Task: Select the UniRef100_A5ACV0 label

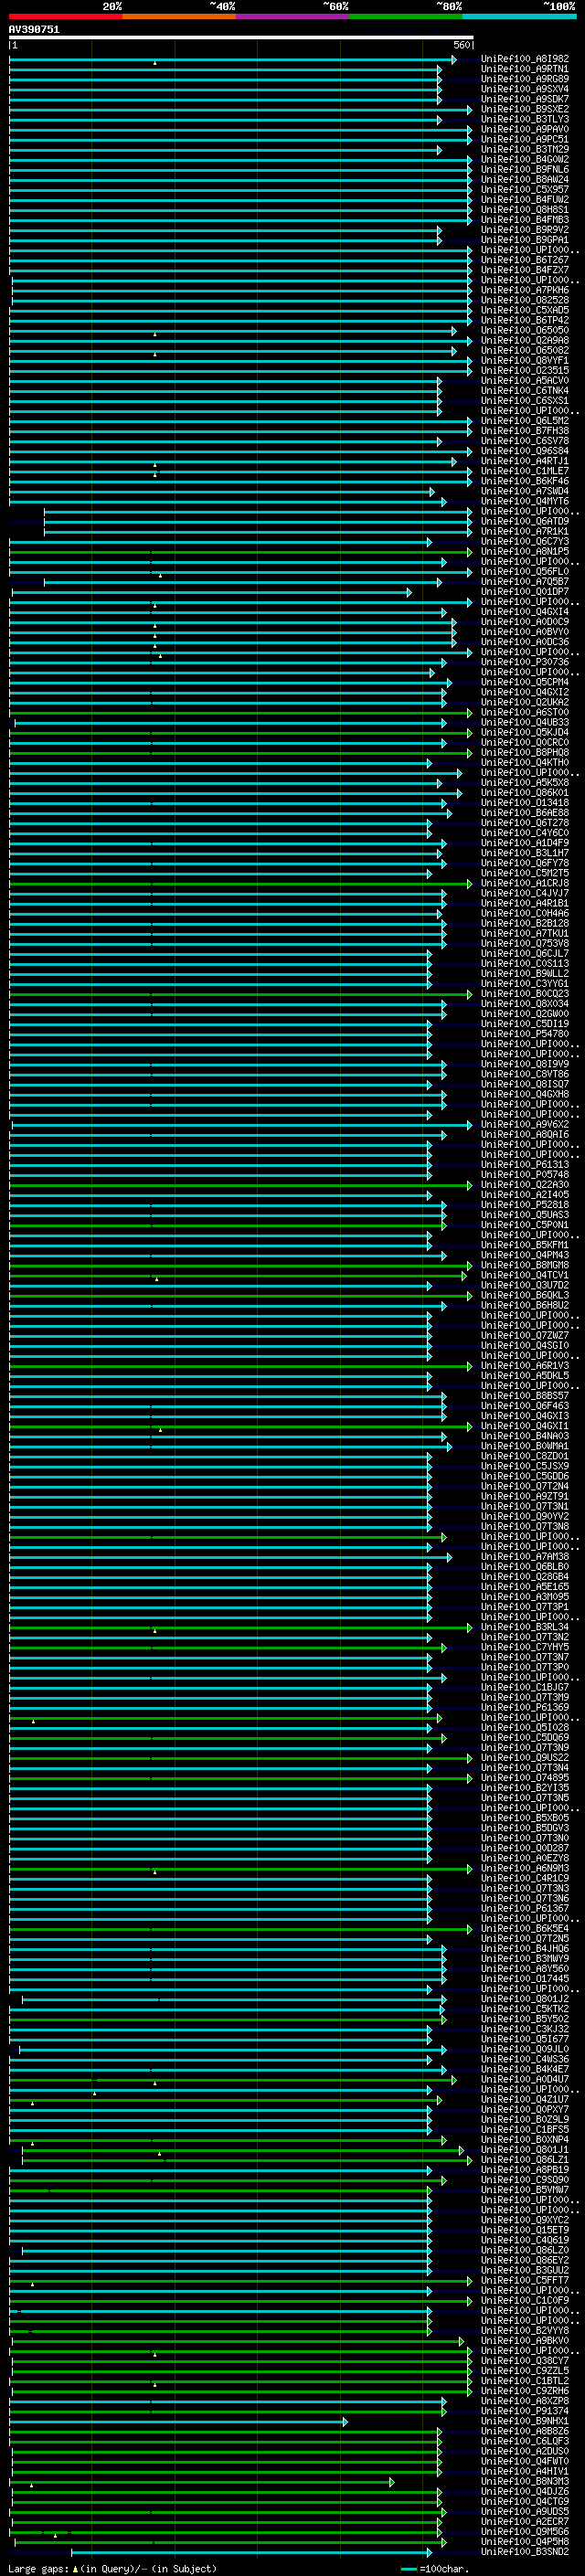Action: point(525,380)
